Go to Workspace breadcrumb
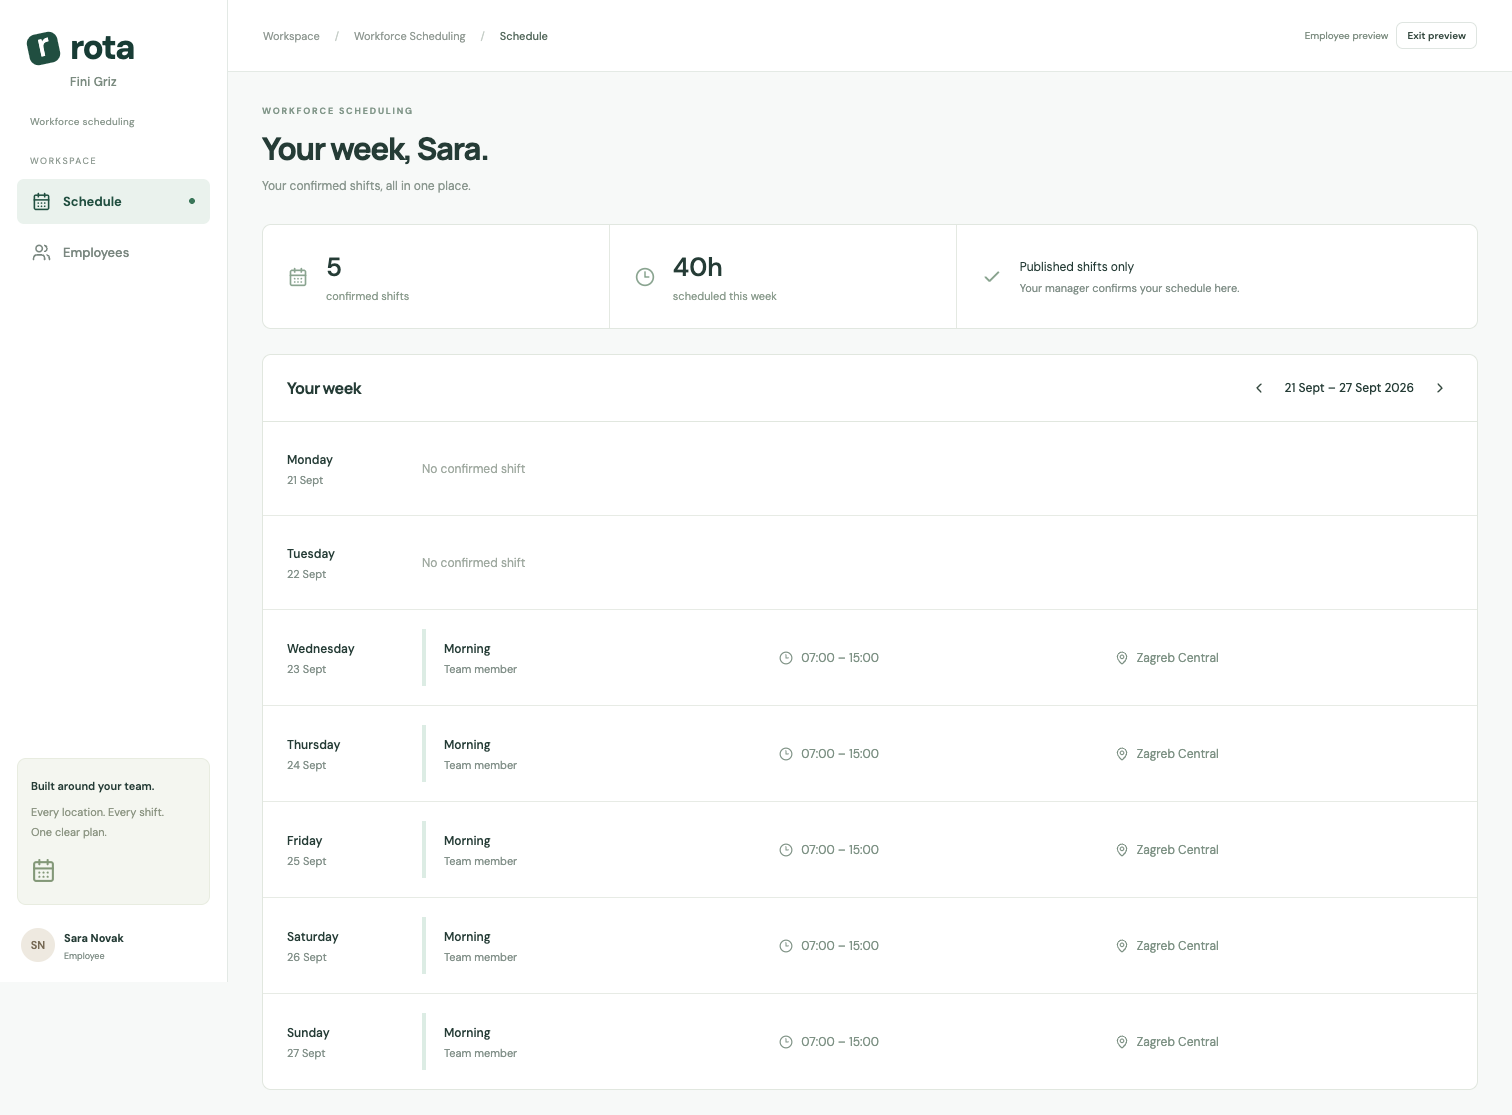The image size is (1512, 1115). pos(291,36)
